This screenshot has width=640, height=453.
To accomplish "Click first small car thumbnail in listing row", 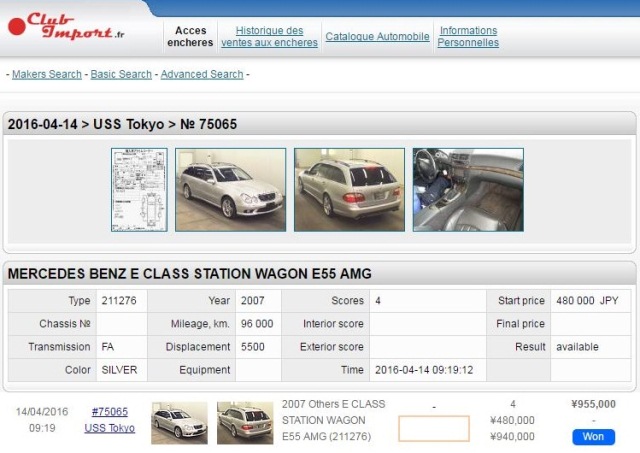I will [179, 423].
